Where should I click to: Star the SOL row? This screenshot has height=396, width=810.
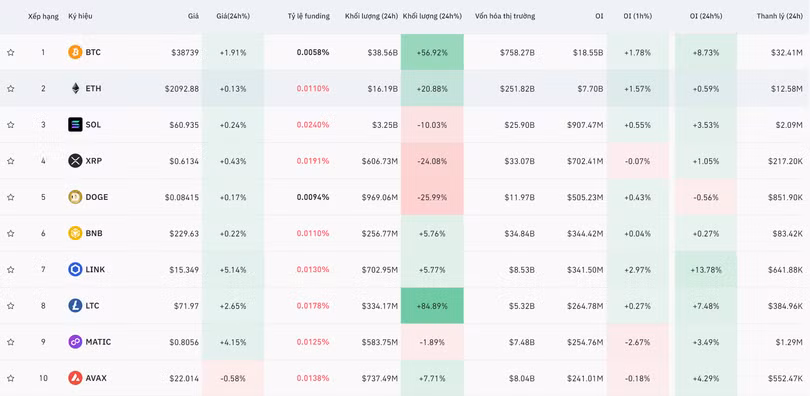click(x=11, y=124)
